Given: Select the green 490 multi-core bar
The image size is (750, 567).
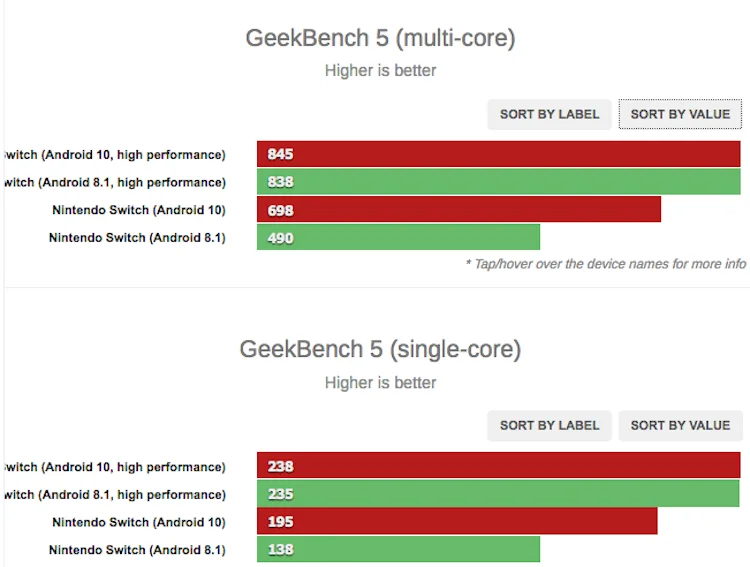Looking at the screenshot, I should (398, 237).
